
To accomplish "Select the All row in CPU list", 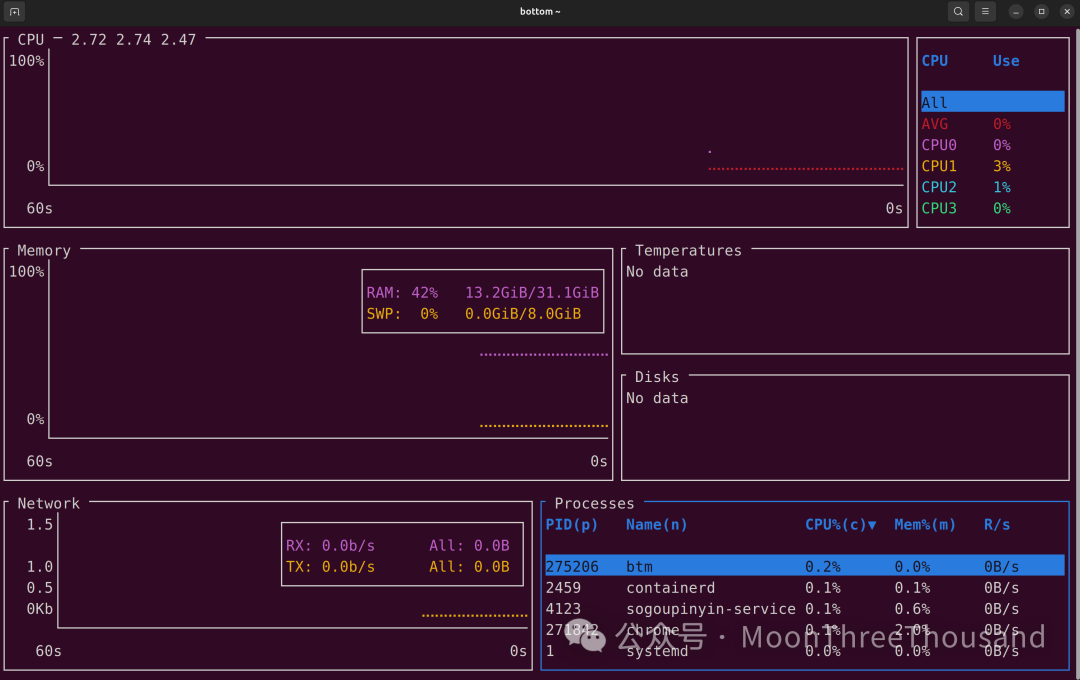I will (993, 102).
